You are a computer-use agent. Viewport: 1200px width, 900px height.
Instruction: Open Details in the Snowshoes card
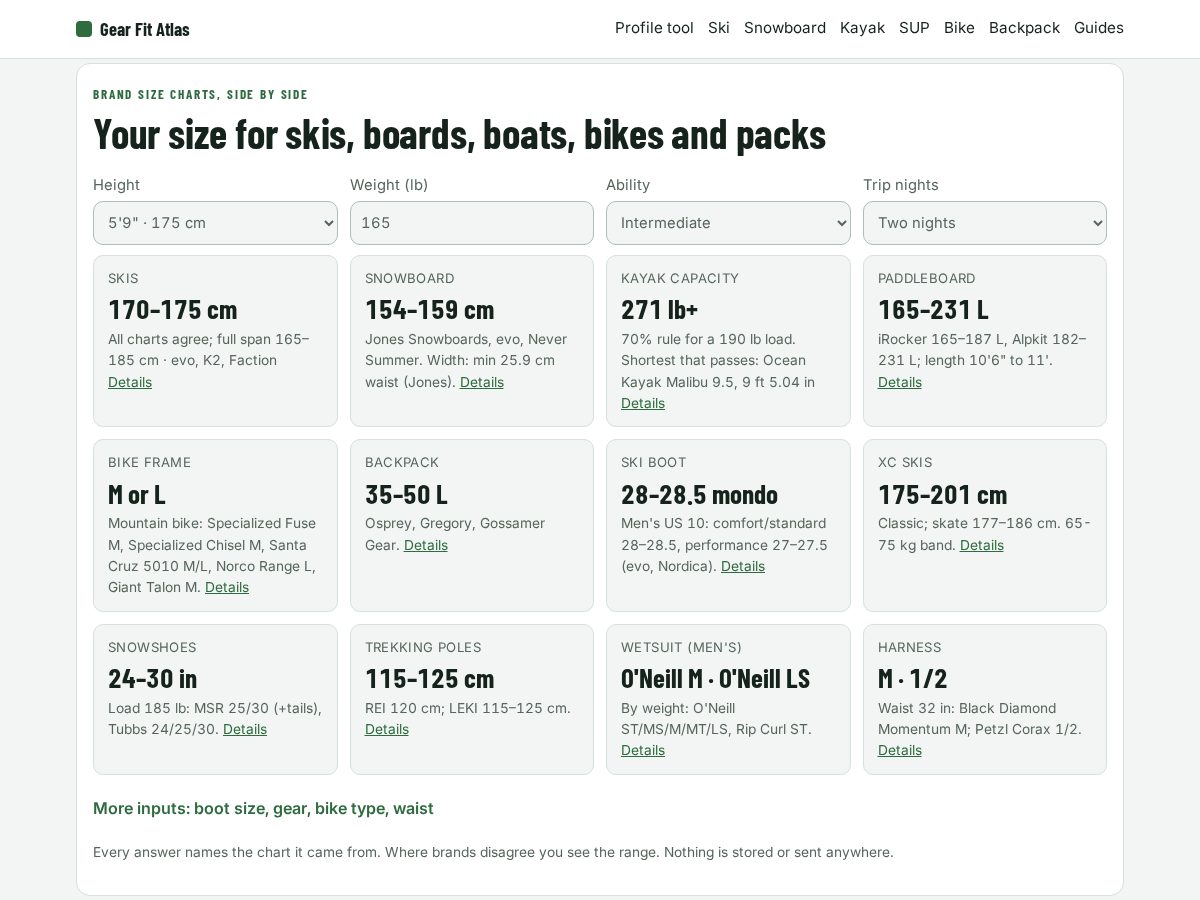click(245, 729)
